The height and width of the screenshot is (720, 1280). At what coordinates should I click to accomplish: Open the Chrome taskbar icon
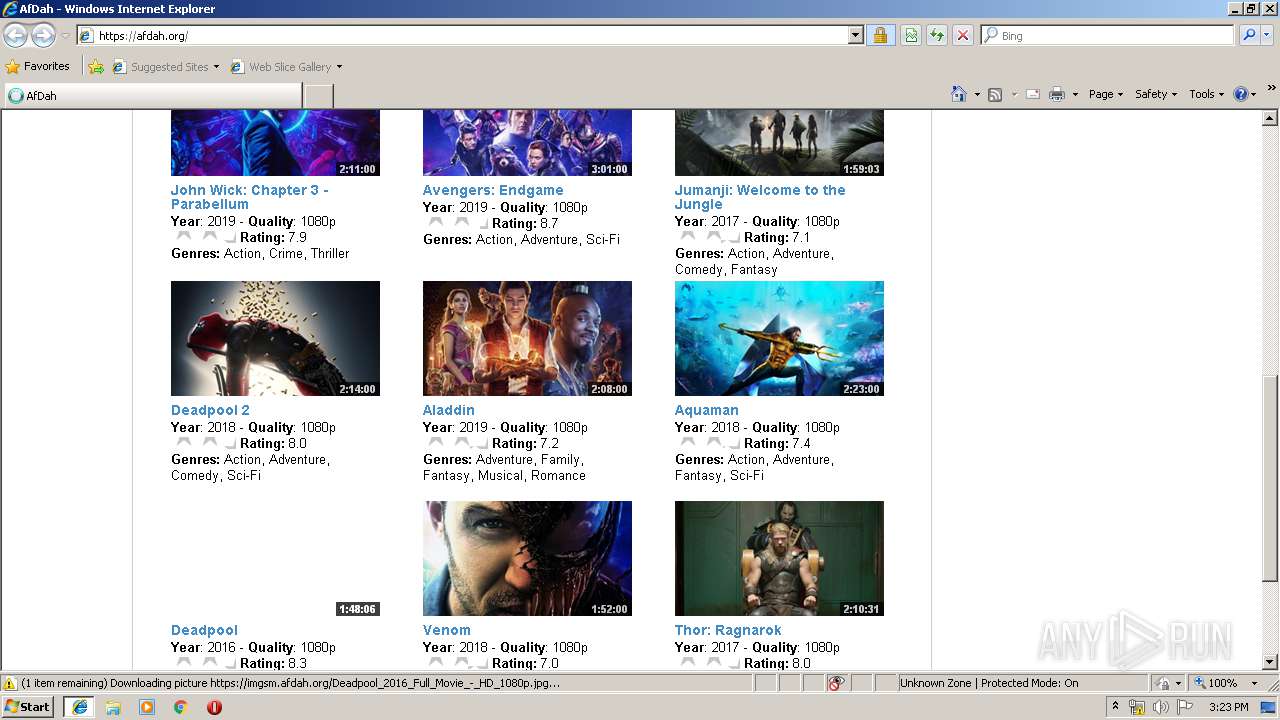click(181, 707)
